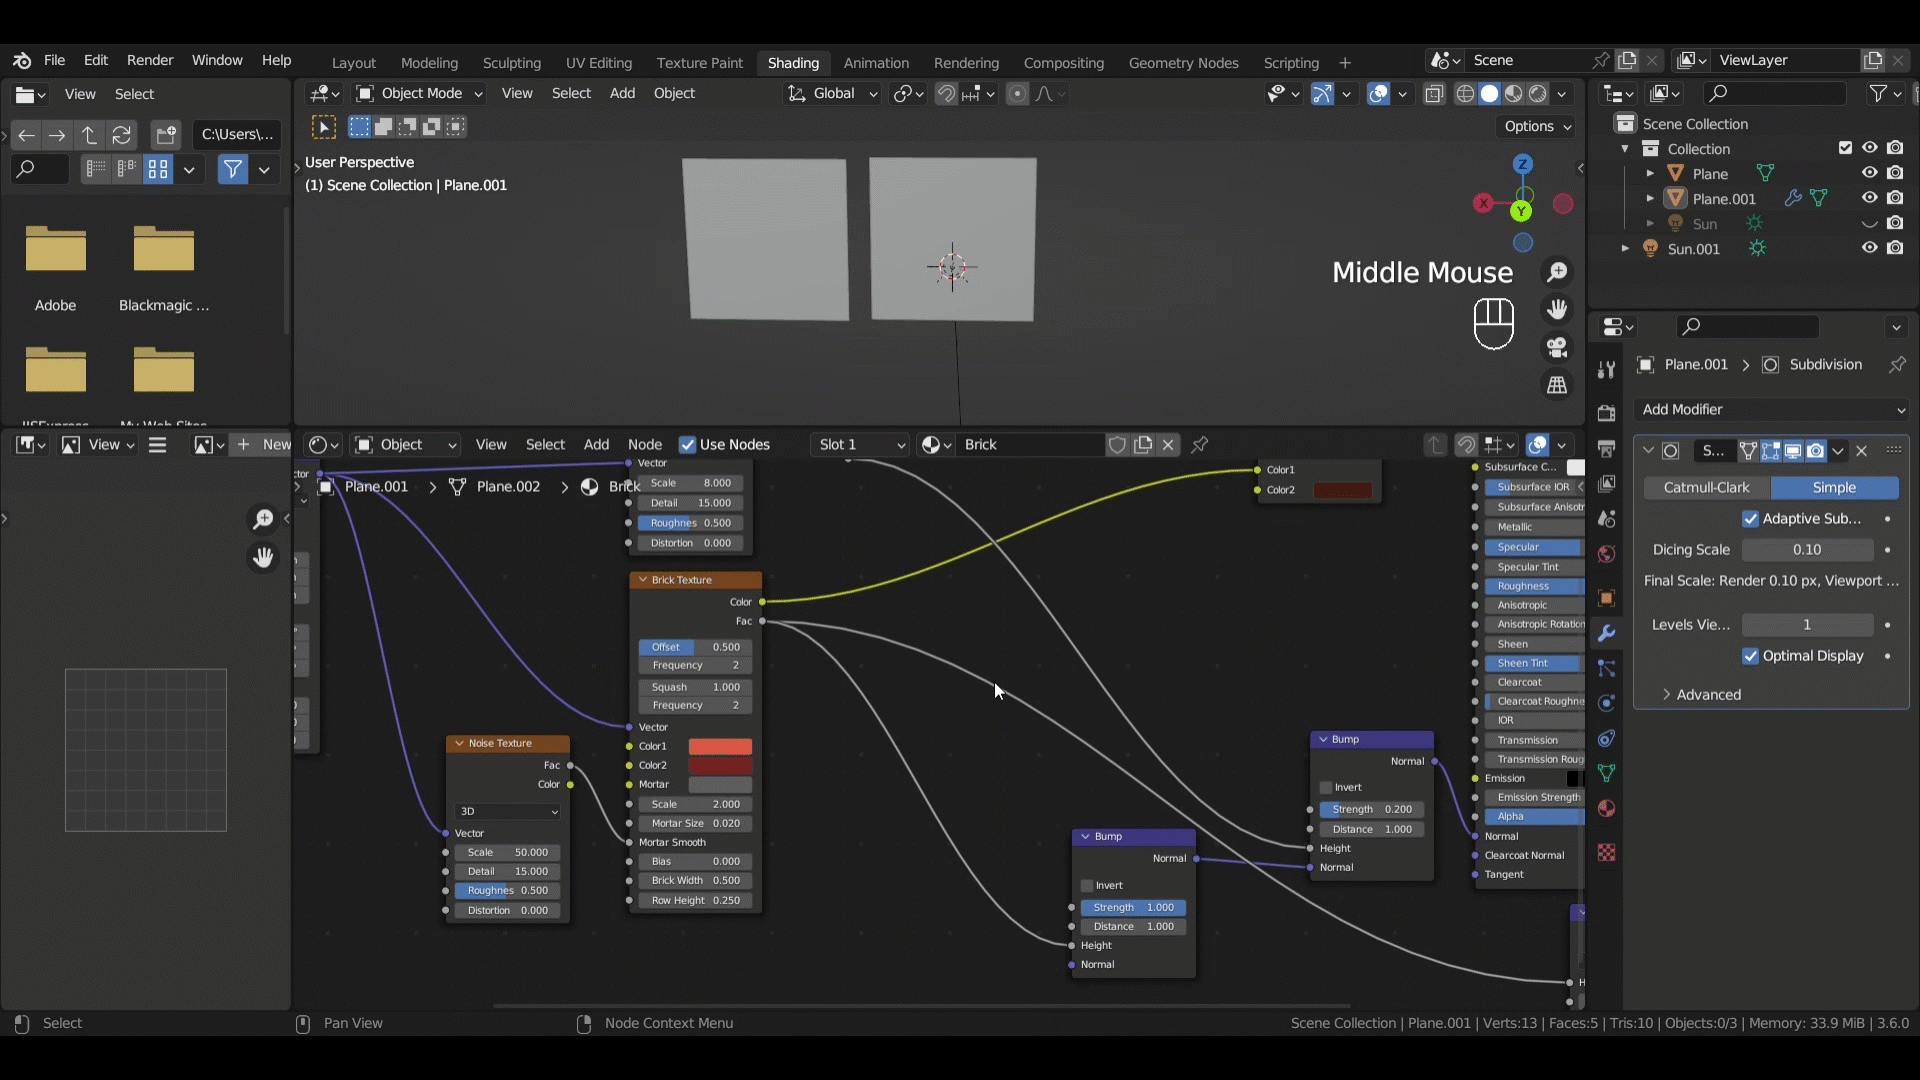Click the Color1 swatch on Brick Texture
This screenshot has height=1080, width=1920.
tap(720, 746)
